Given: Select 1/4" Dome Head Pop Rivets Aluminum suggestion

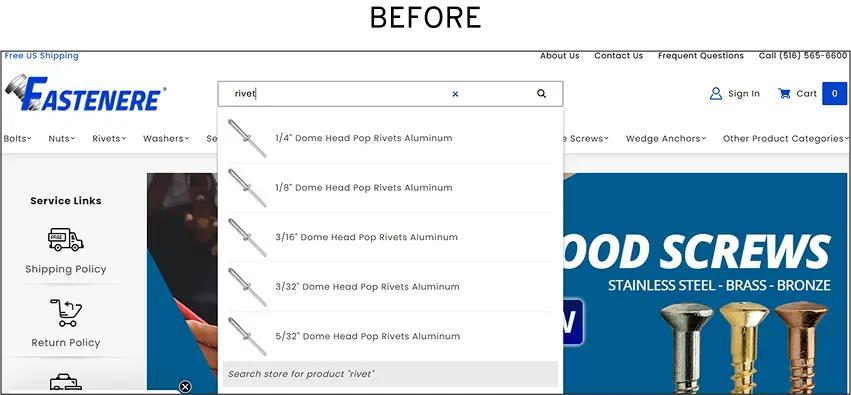Looking at the screenshot, I should coord(390,138).
